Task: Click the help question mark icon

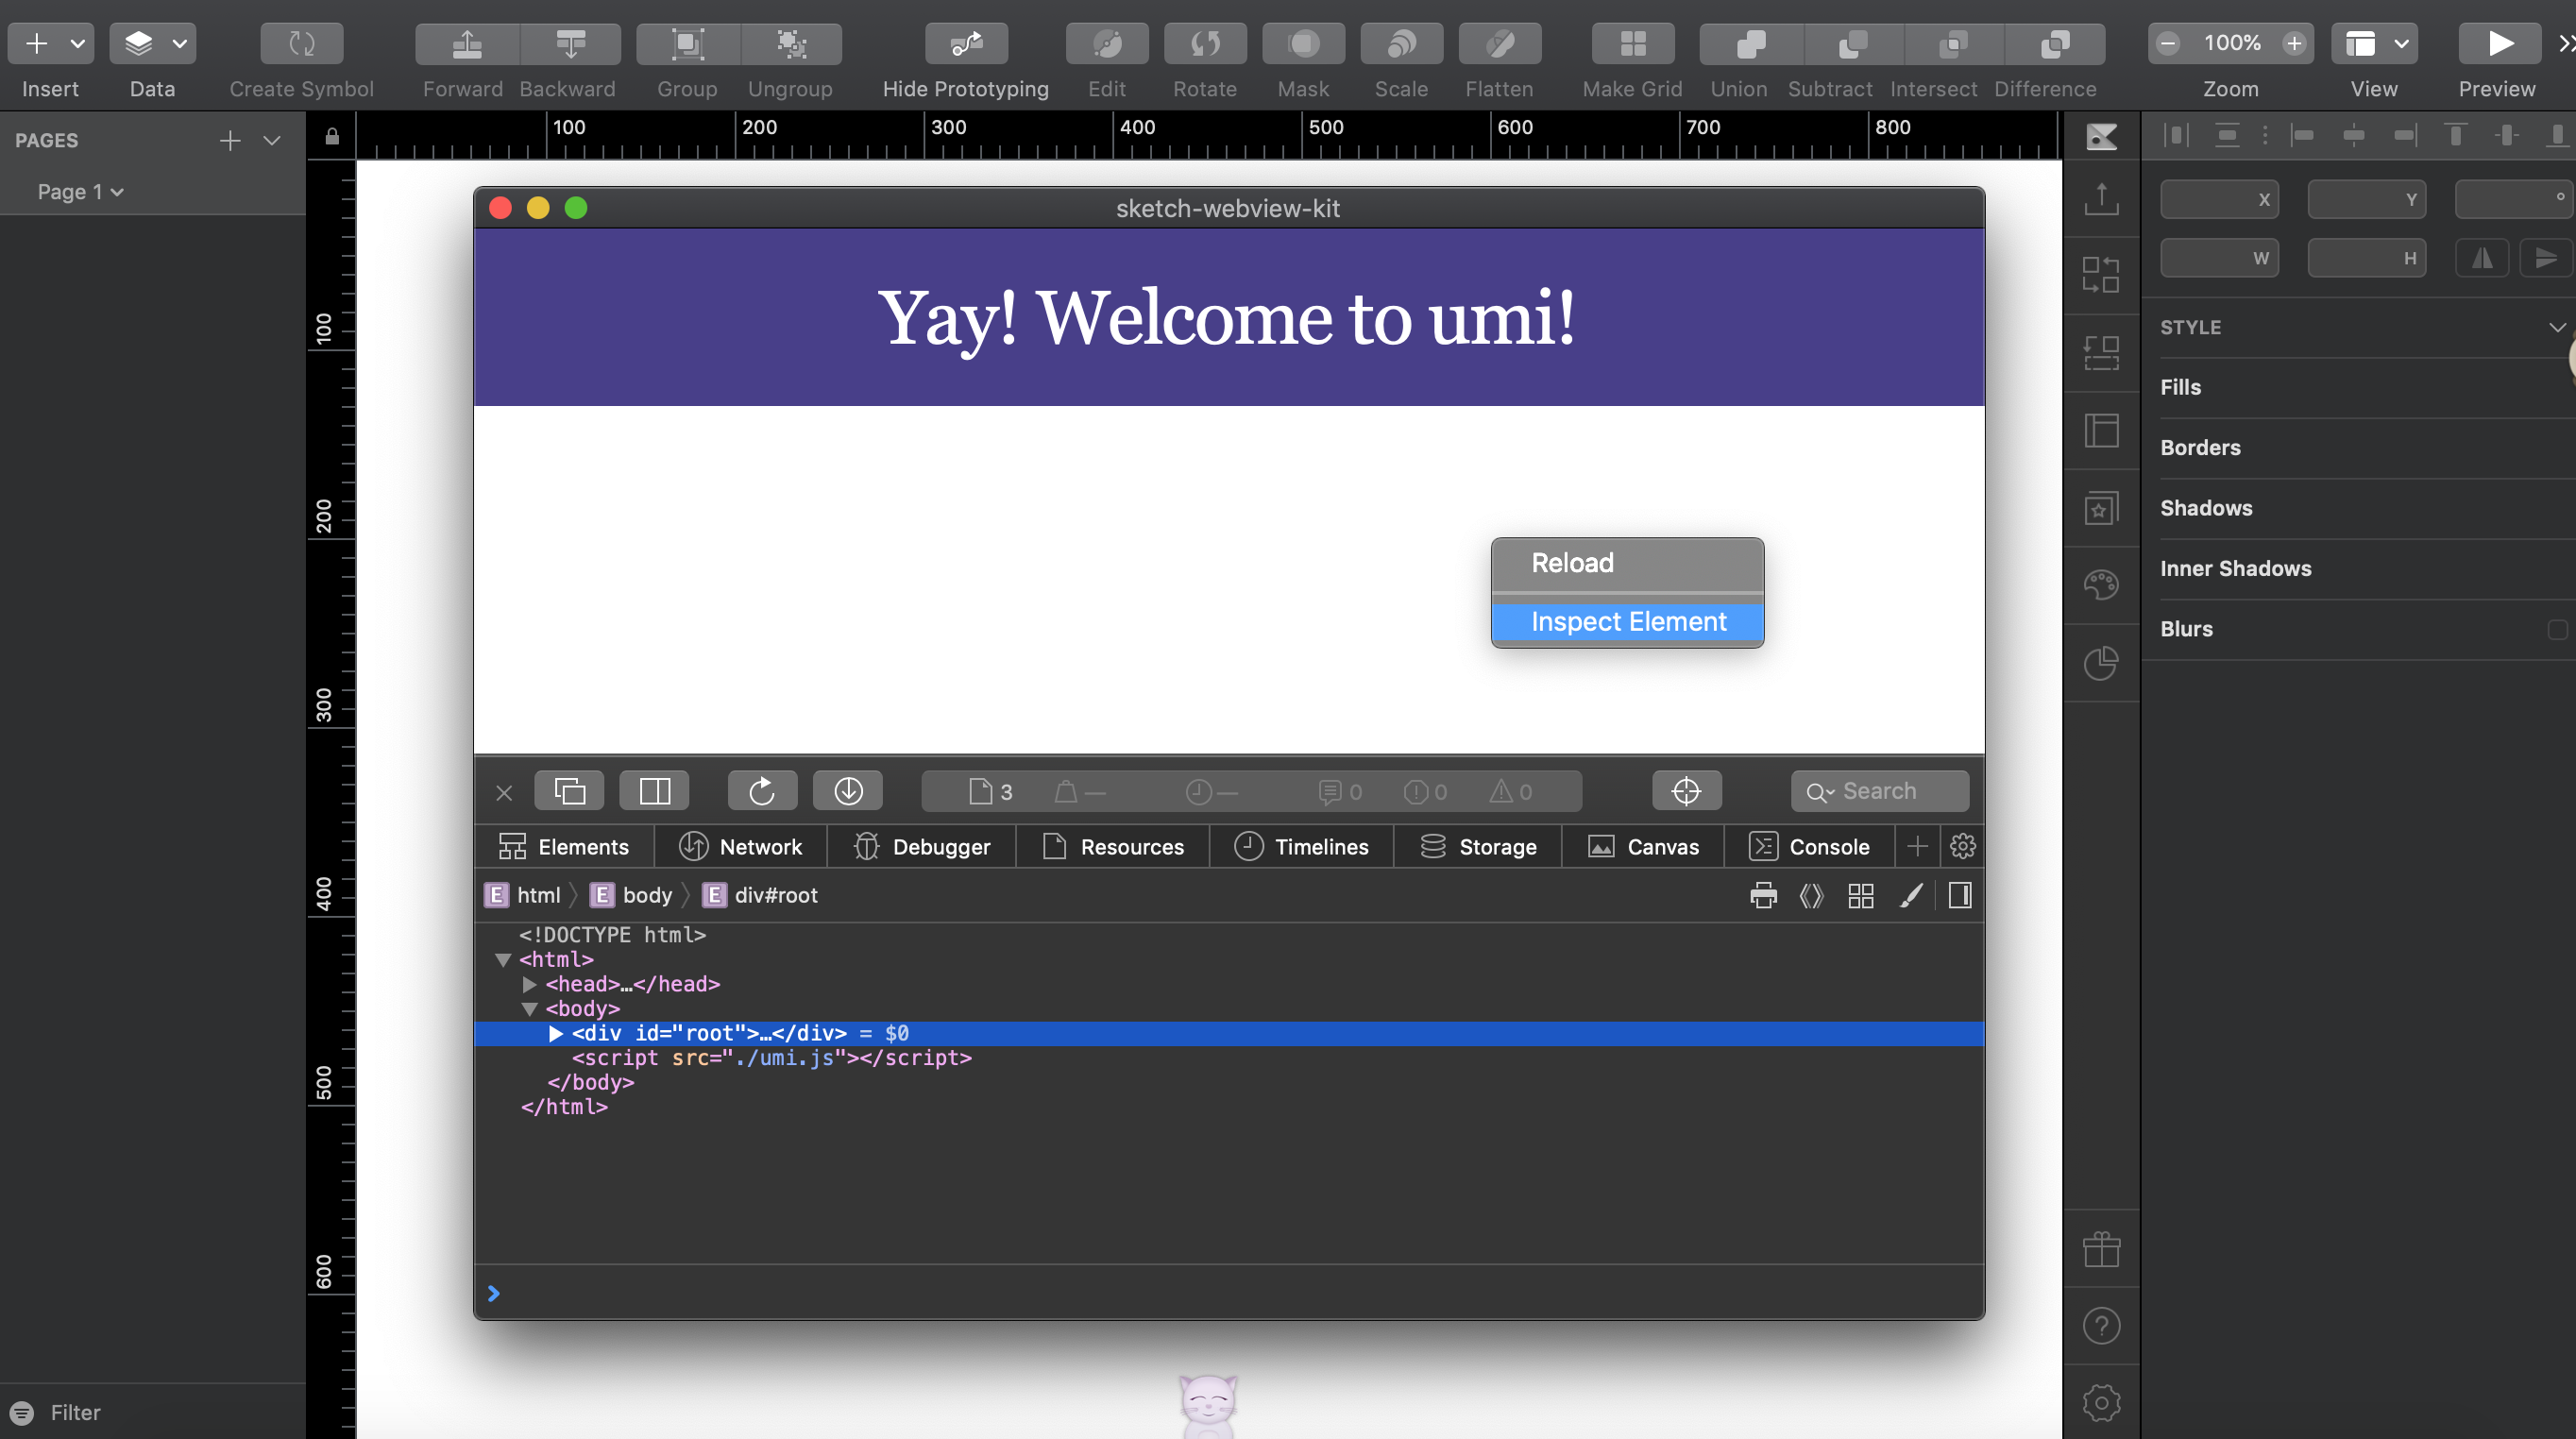Action: 2101,1326
